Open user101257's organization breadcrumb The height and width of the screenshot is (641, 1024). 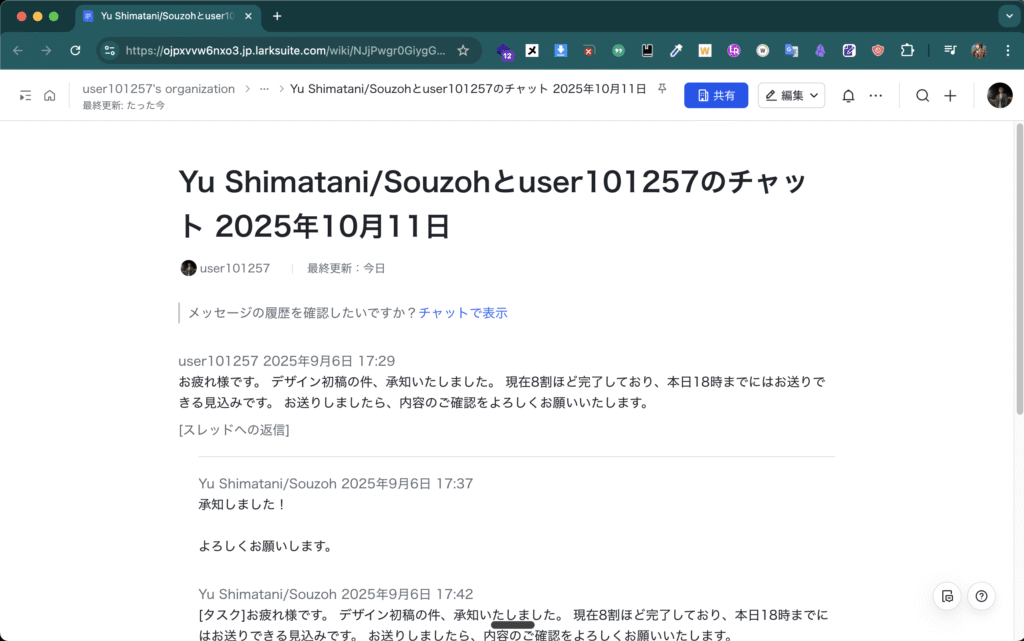point(158,89)
